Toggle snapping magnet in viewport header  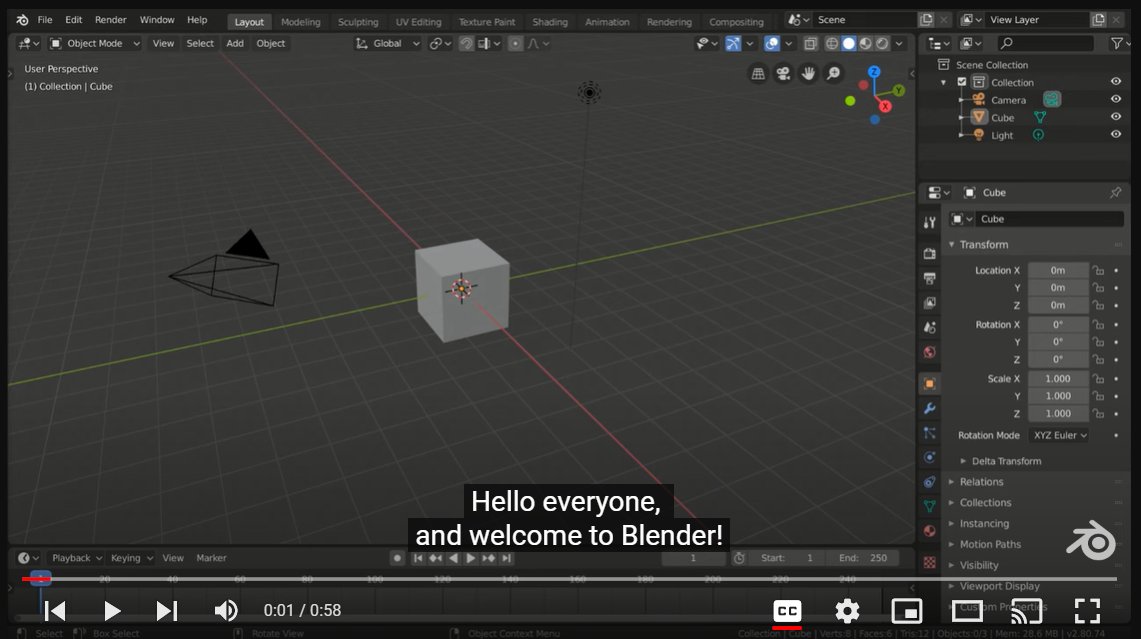tap(466, 44)
